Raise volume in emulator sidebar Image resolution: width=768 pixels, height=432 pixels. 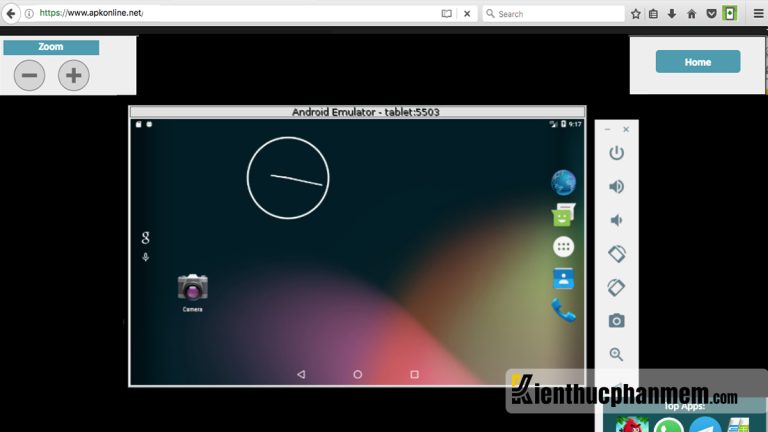click(616, 187)
